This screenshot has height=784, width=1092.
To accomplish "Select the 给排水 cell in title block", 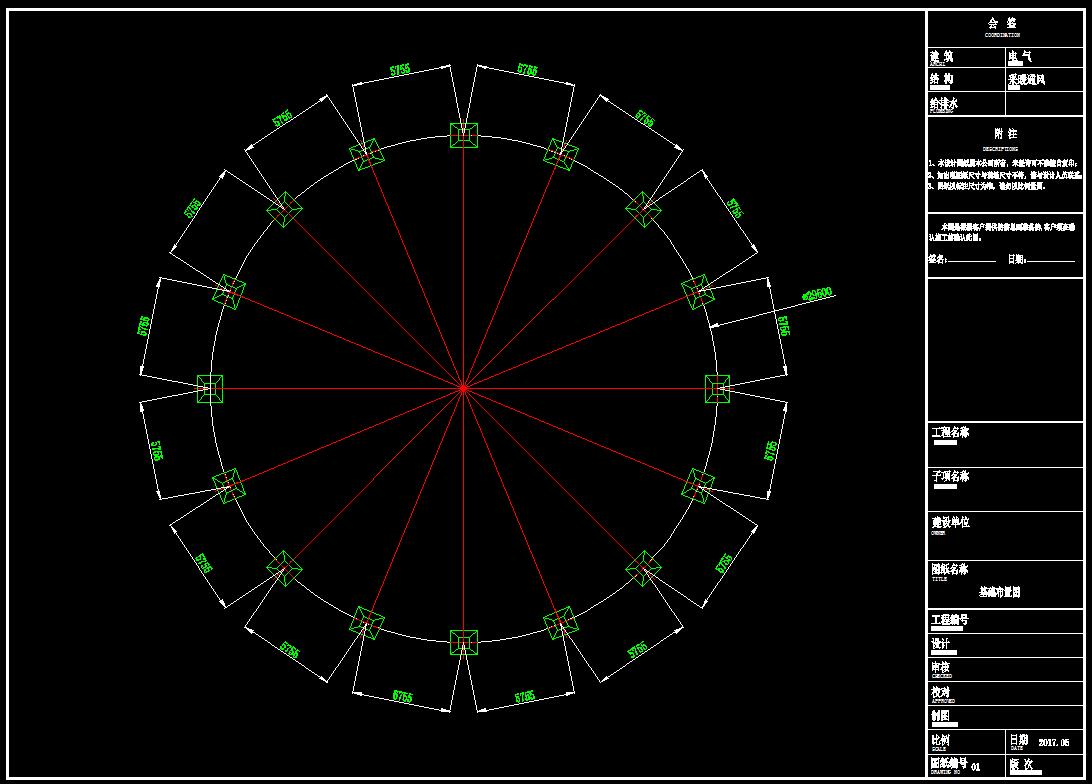I will (944, 103).
